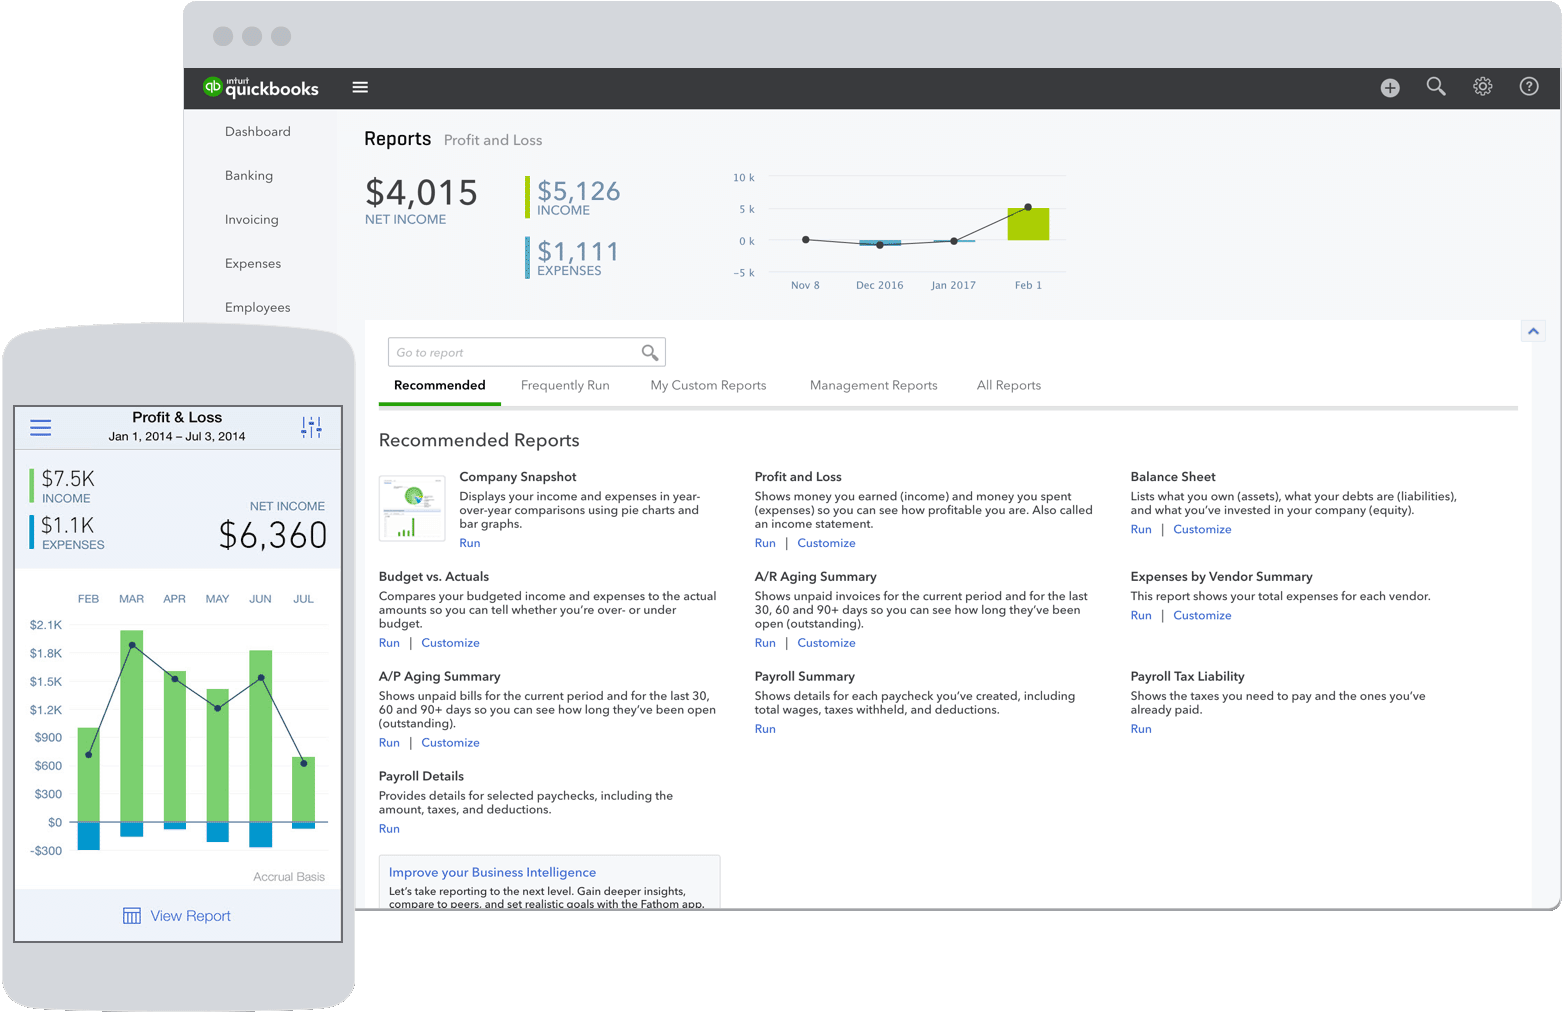
Task: Run the Balance Sheet report
Action: coord(1141,529)
